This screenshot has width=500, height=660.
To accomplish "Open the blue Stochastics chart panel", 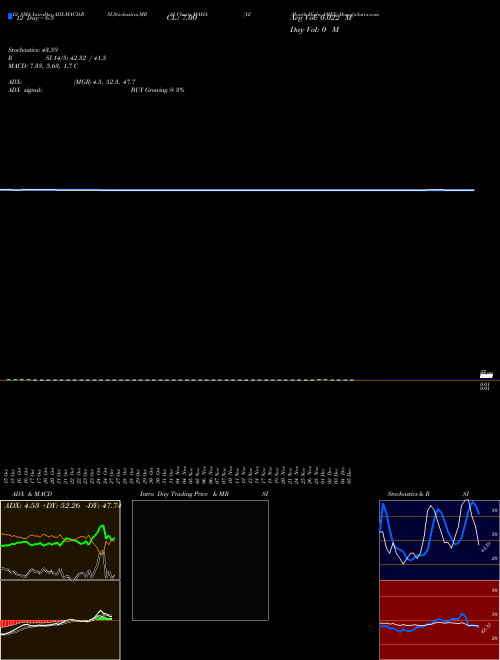I will 439,540.
